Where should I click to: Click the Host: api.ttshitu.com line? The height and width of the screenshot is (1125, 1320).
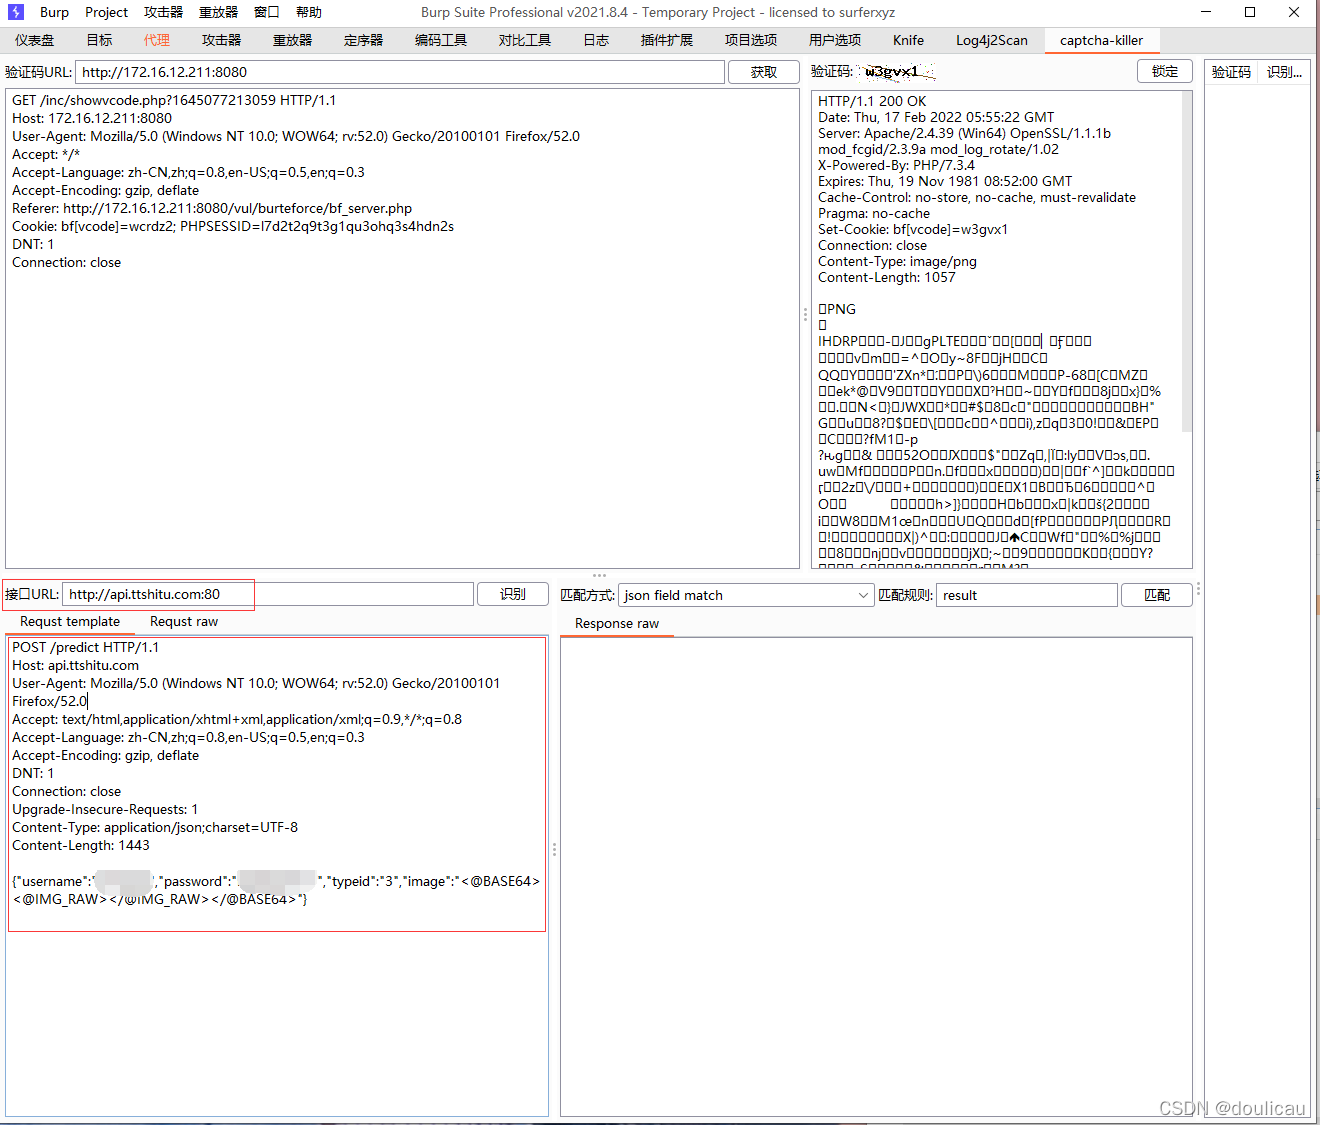tap(76, 665)
